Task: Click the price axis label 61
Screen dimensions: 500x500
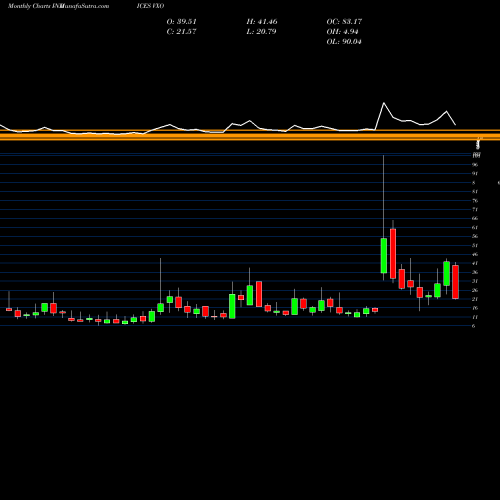Action: [475, 228]
